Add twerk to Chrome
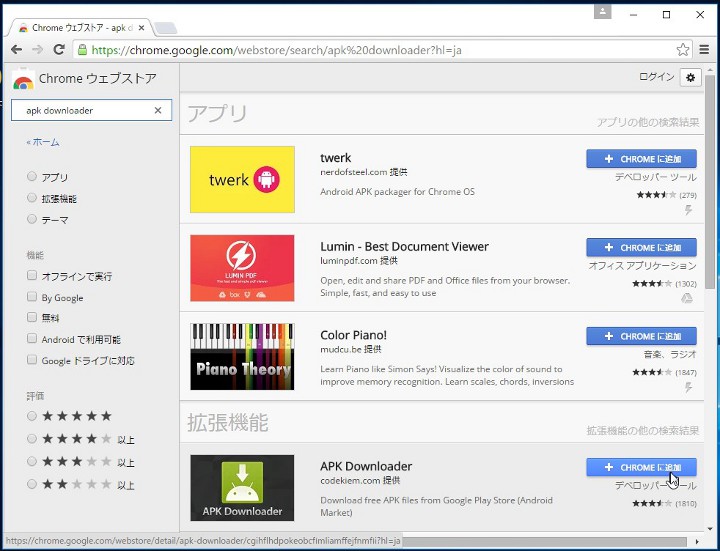720x551 pixels. click(x=641, y=159)
